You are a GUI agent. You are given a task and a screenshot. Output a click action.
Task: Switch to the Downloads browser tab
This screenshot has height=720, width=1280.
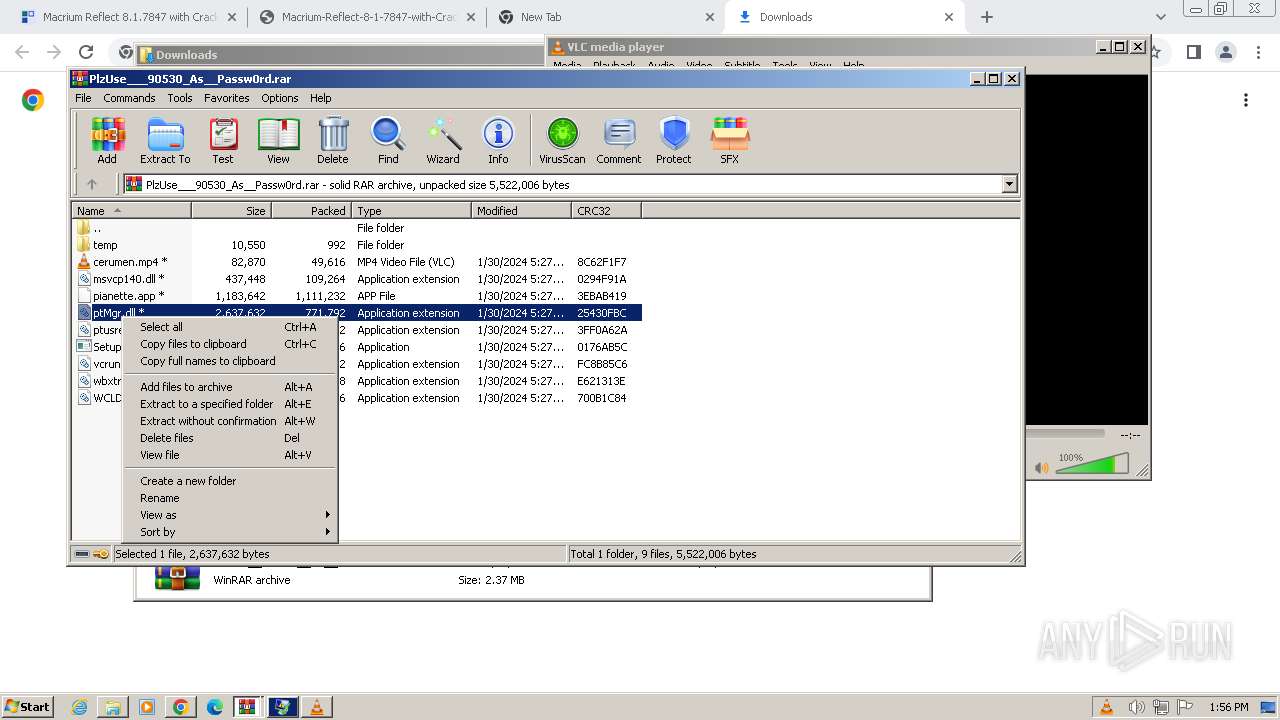click(845, 17)
